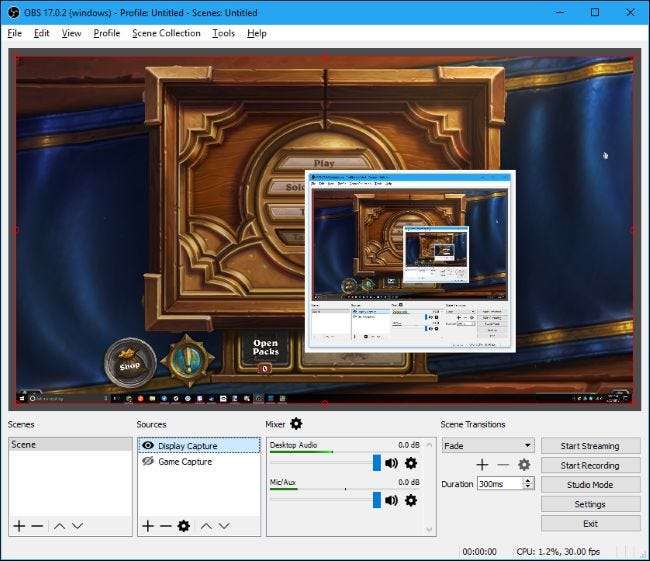
Task: Show the hidden Game Capture source
Action: click(148, 462)
